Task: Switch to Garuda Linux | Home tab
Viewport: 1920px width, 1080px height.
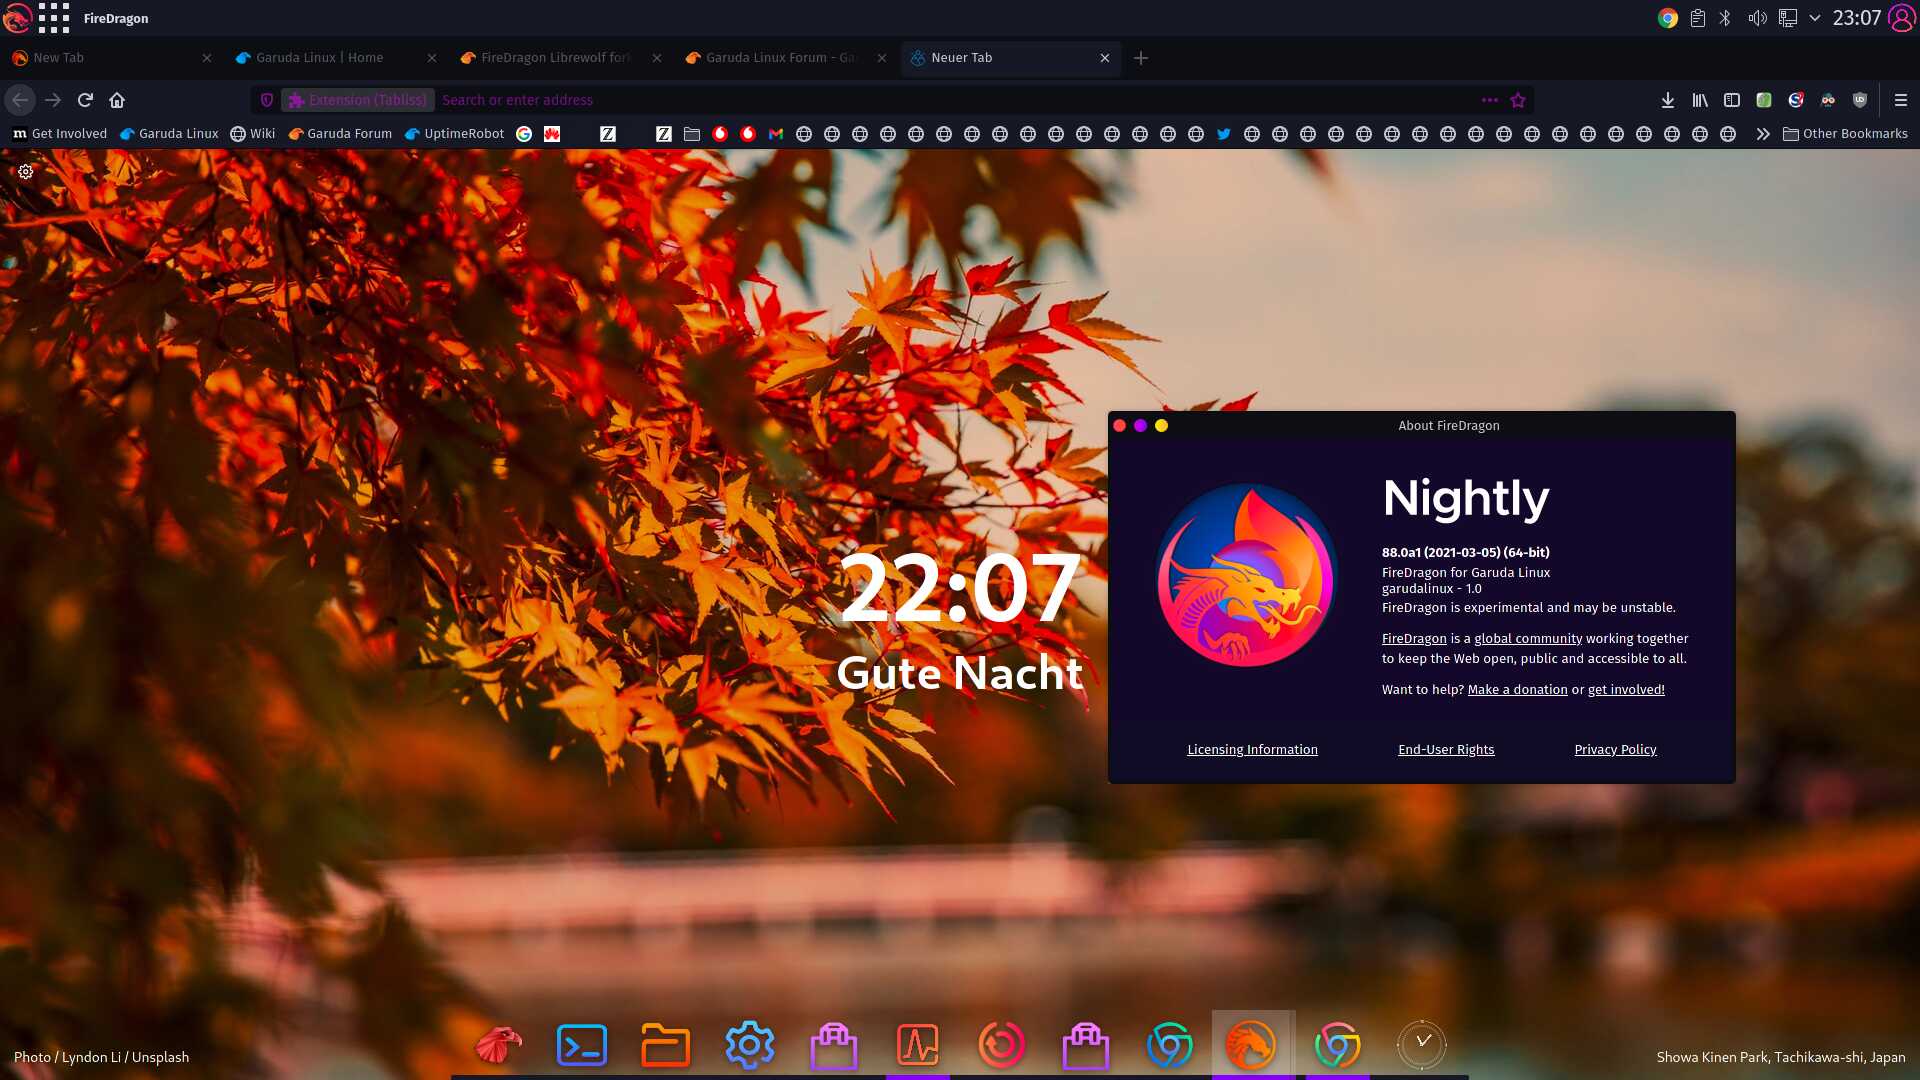Action: (320, 58)
